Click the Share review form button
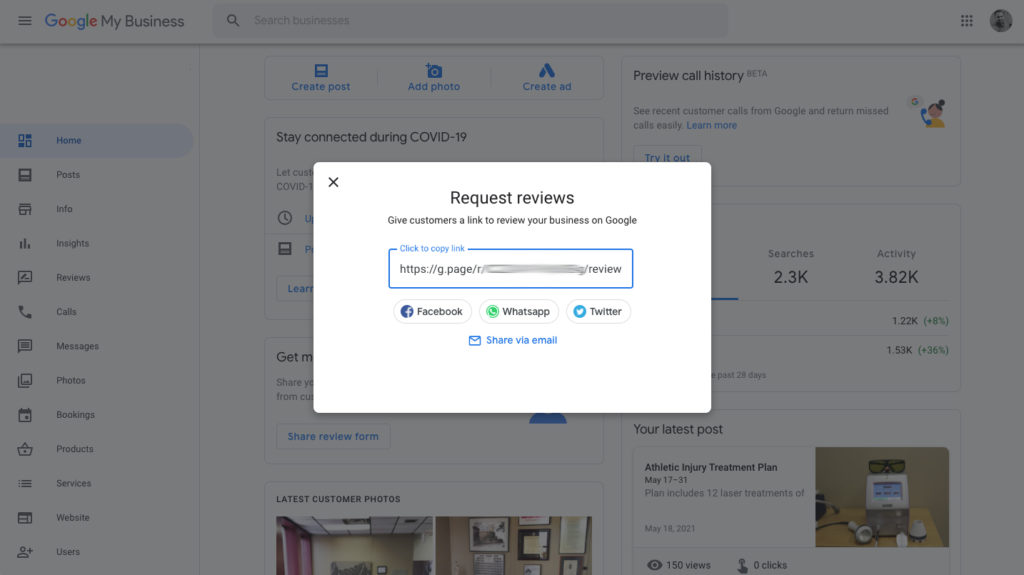 [x=333, y=436]
